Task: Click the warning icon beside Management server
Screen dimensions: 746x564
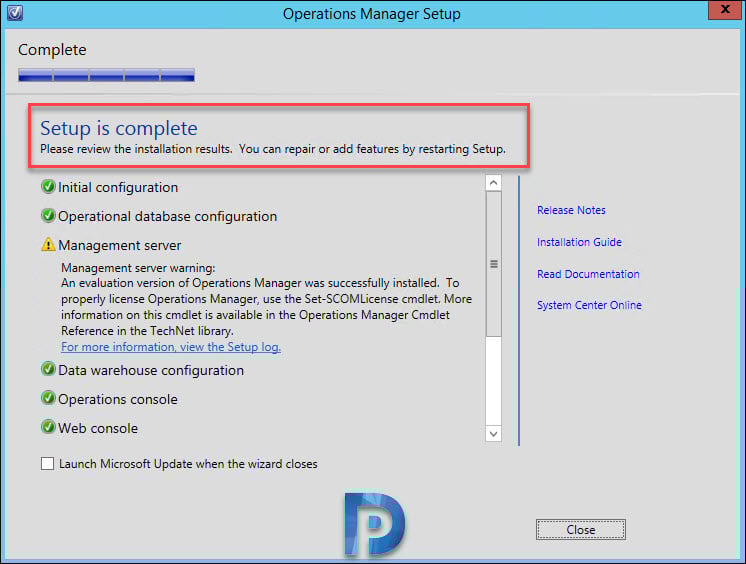Action: click(48, 245)
